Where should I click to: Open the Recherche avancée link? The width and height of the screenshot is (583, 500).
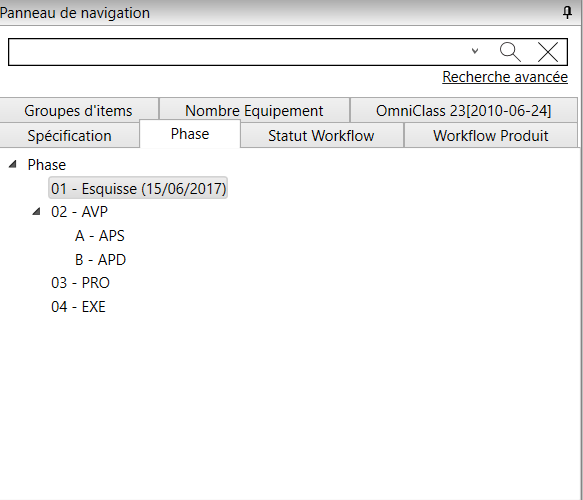point(505,77)
